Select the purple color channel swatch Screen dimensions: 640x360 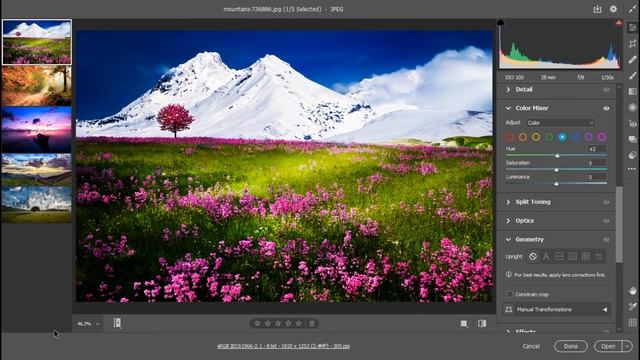click(x=589, y=137)
